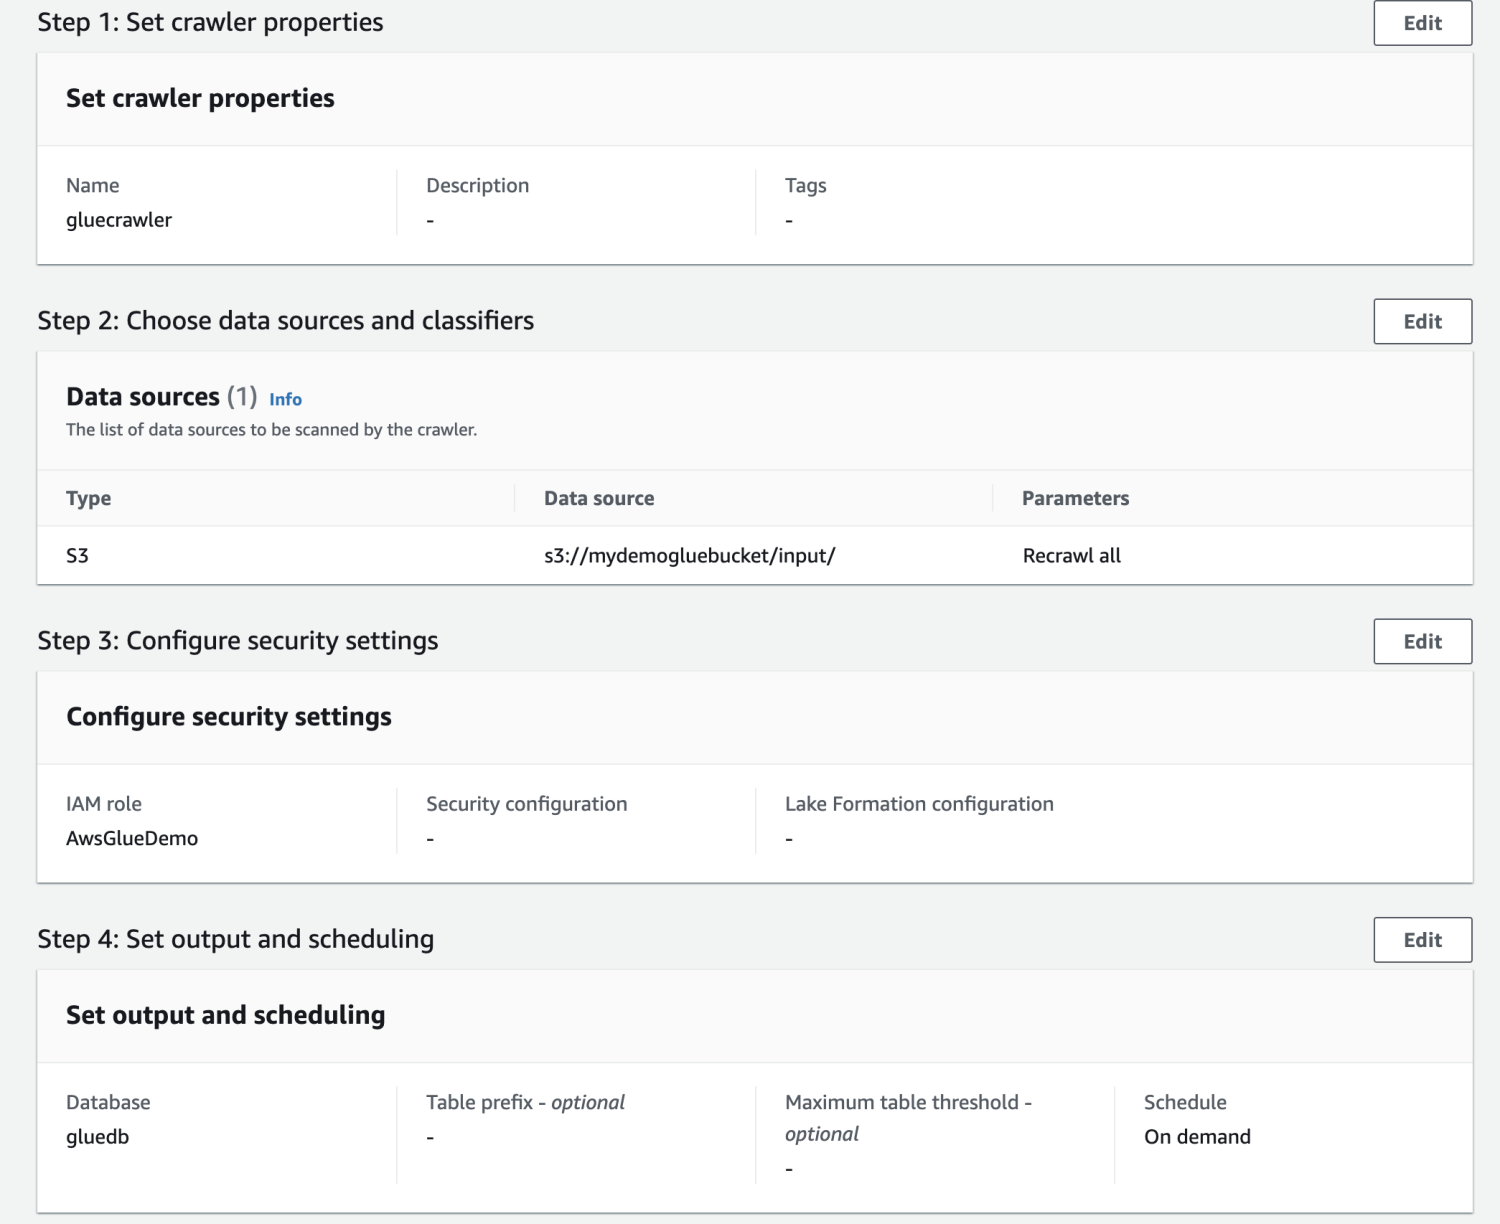Click the Step 4: Set output and scheduling heading
The width and height of the screenshot is (1500, 1224).
pyautogui.click(x=236, y=938)
